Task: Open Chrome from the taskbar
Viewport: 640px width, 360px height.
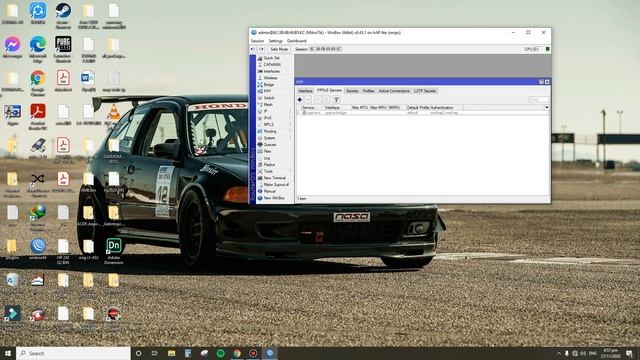Action: 237,353
